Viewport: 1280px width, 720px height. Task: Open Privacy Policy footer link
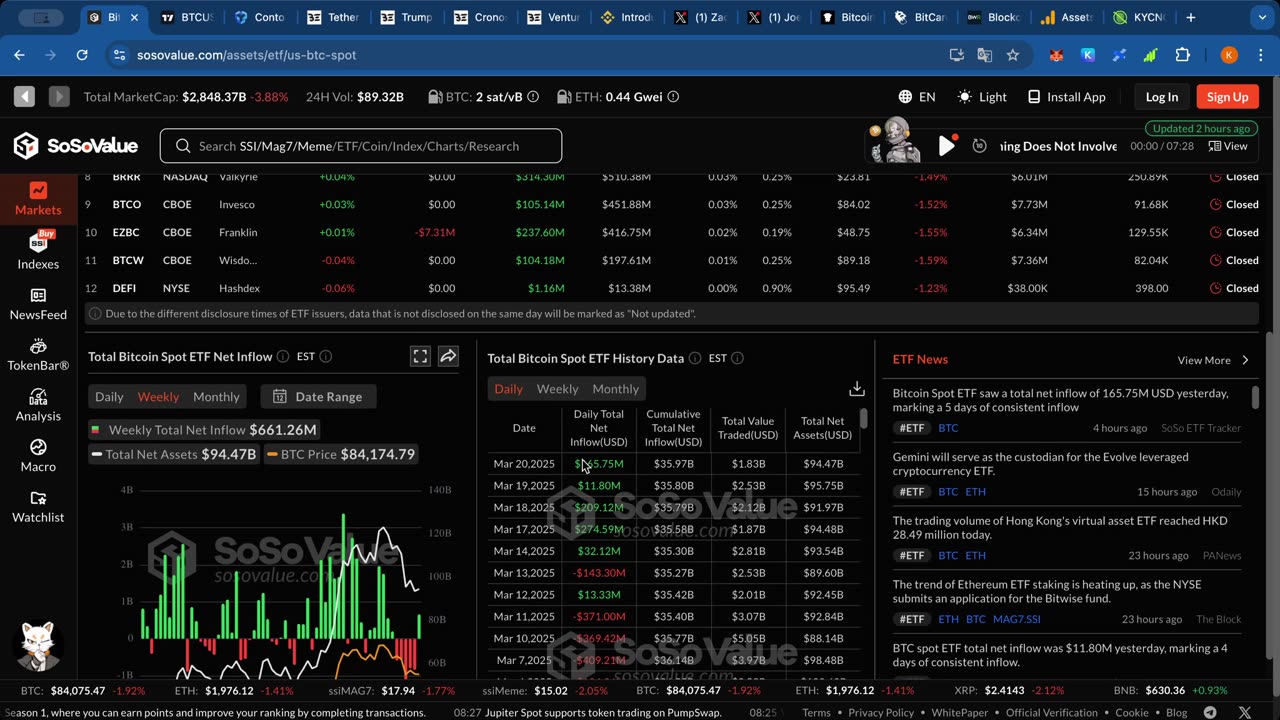pos(881,713)
